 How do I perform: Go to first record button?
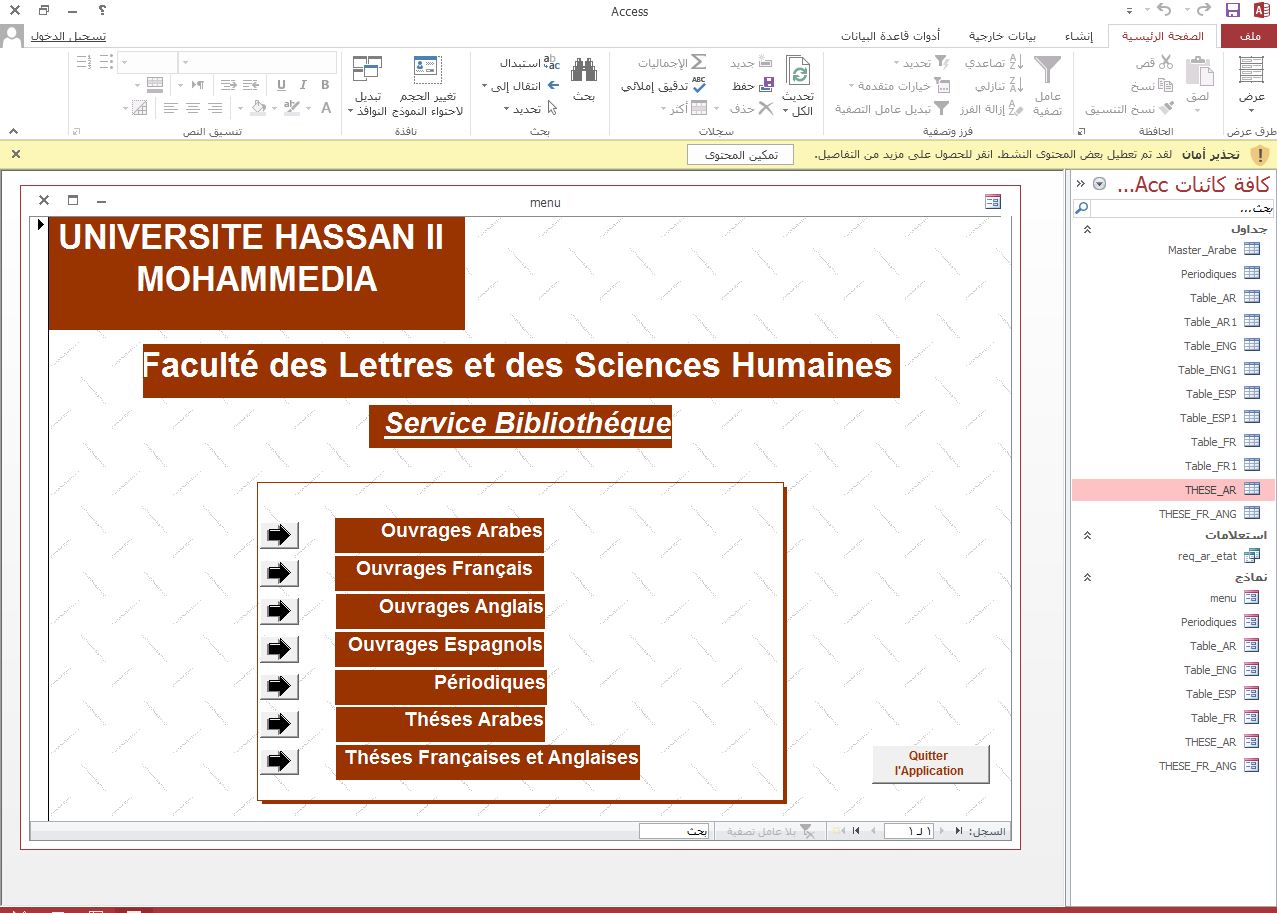[x=958, y=832]
